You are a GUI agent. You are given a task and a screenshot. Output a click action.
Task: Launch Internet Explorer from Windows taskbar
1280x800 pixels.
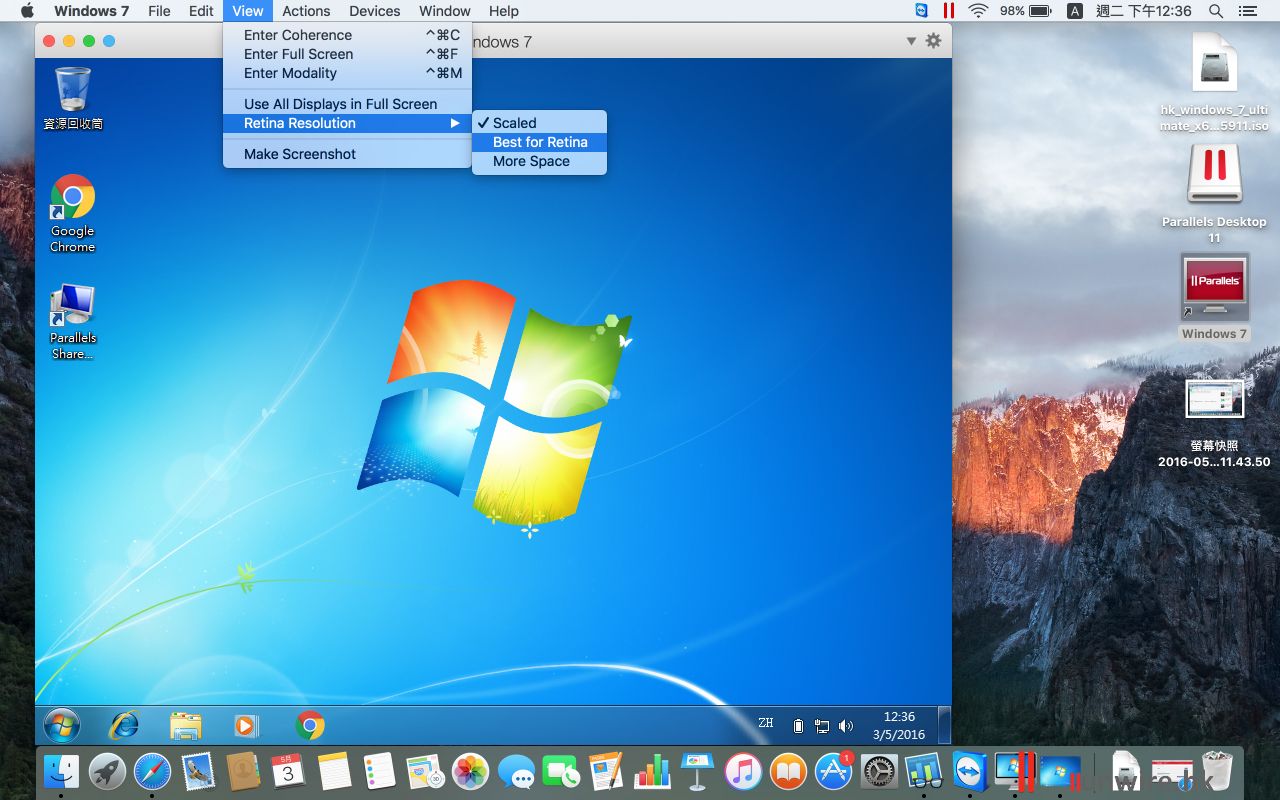coord(124,725)
